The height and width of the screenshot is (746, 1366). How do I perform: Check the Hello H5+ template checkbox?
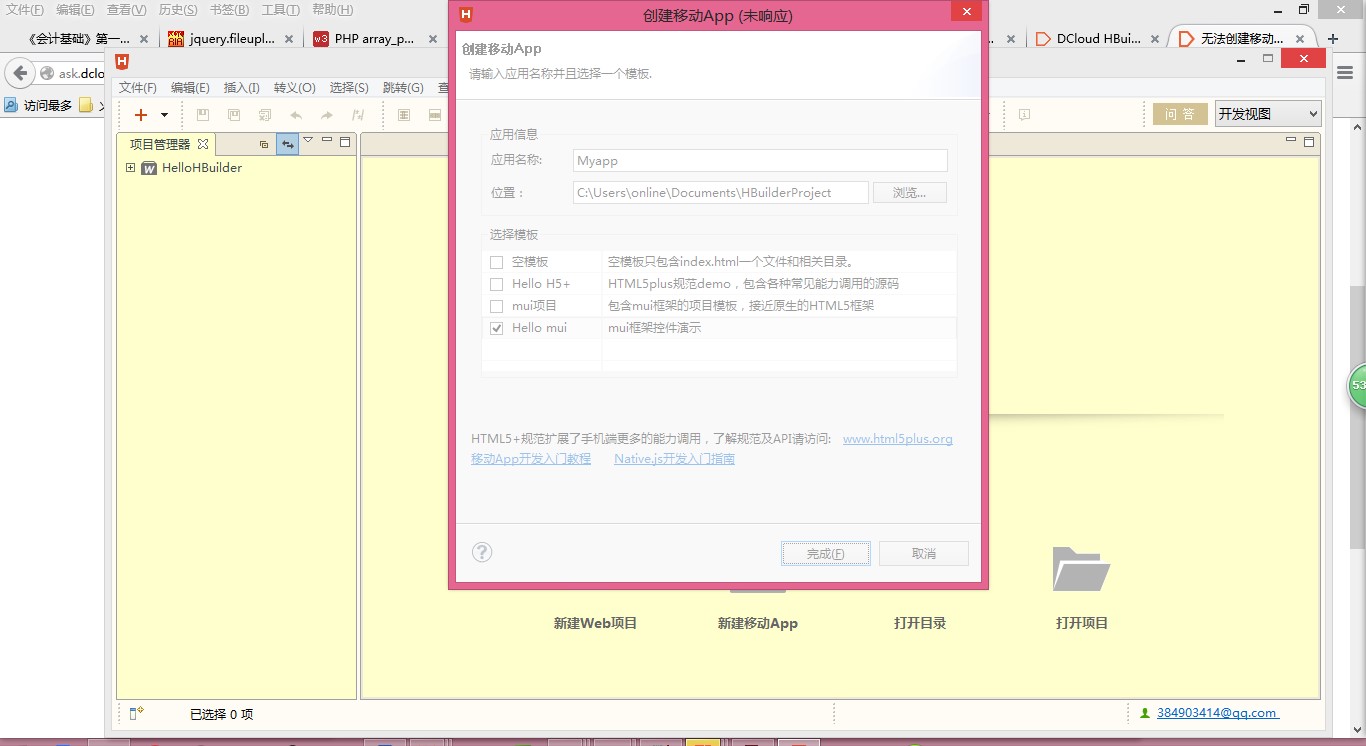coord(496,284)
